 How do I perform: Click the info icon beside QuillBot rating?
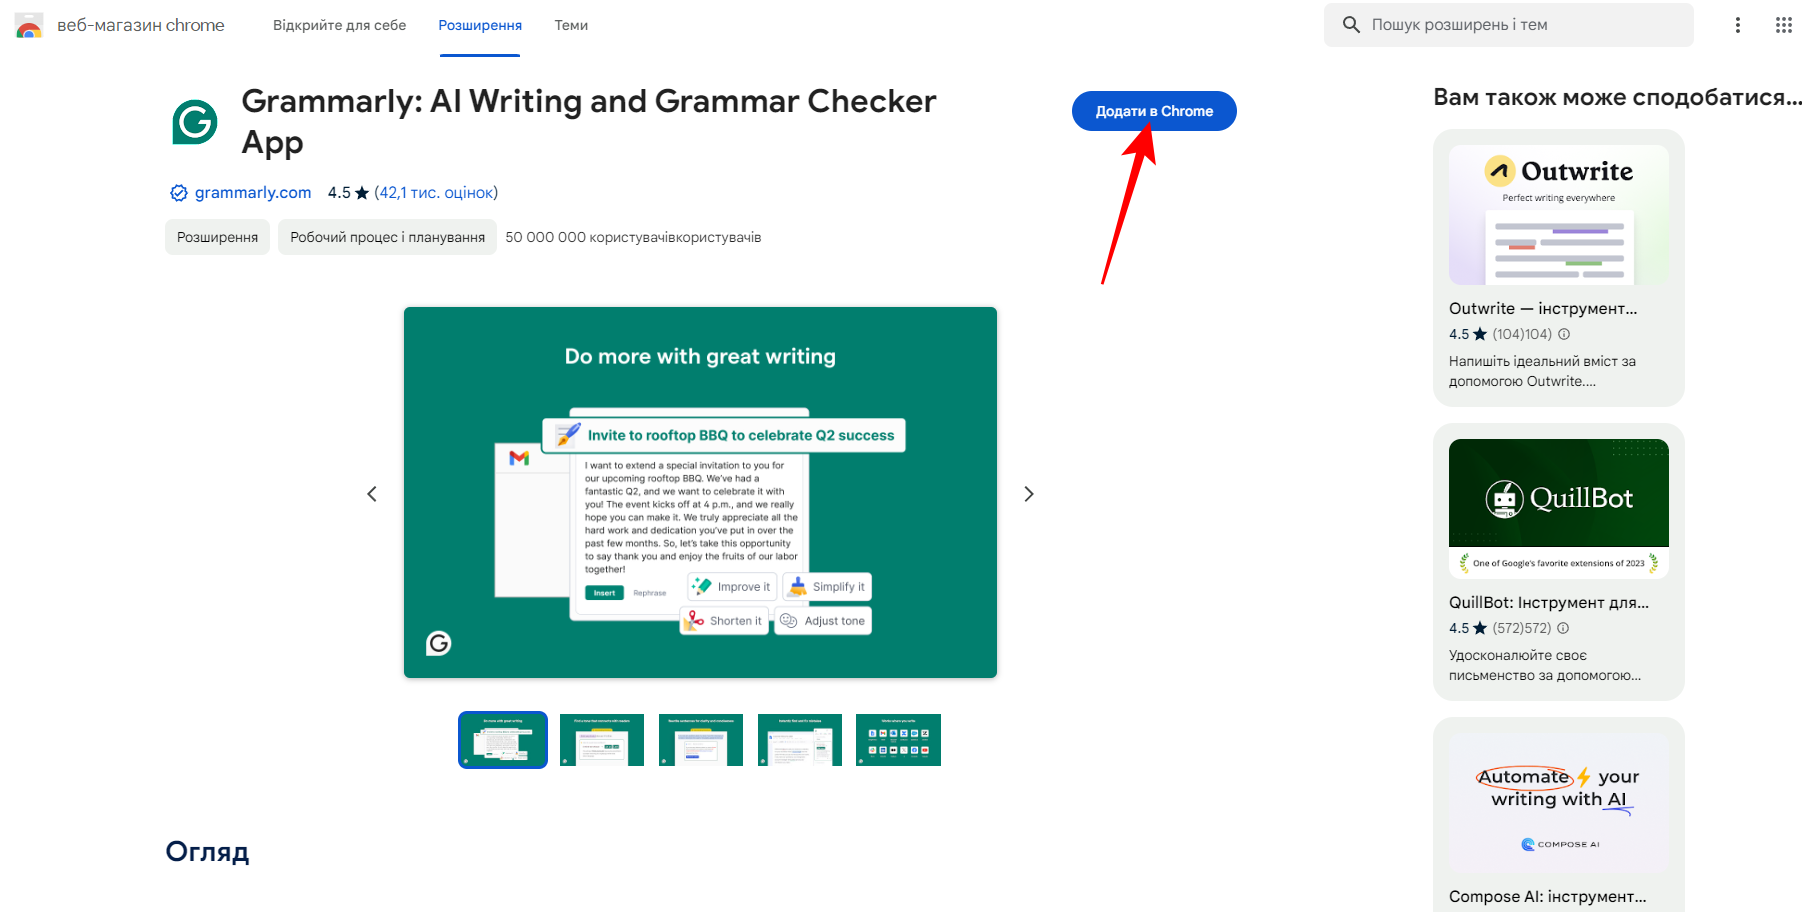click(x=1563, y=628)
